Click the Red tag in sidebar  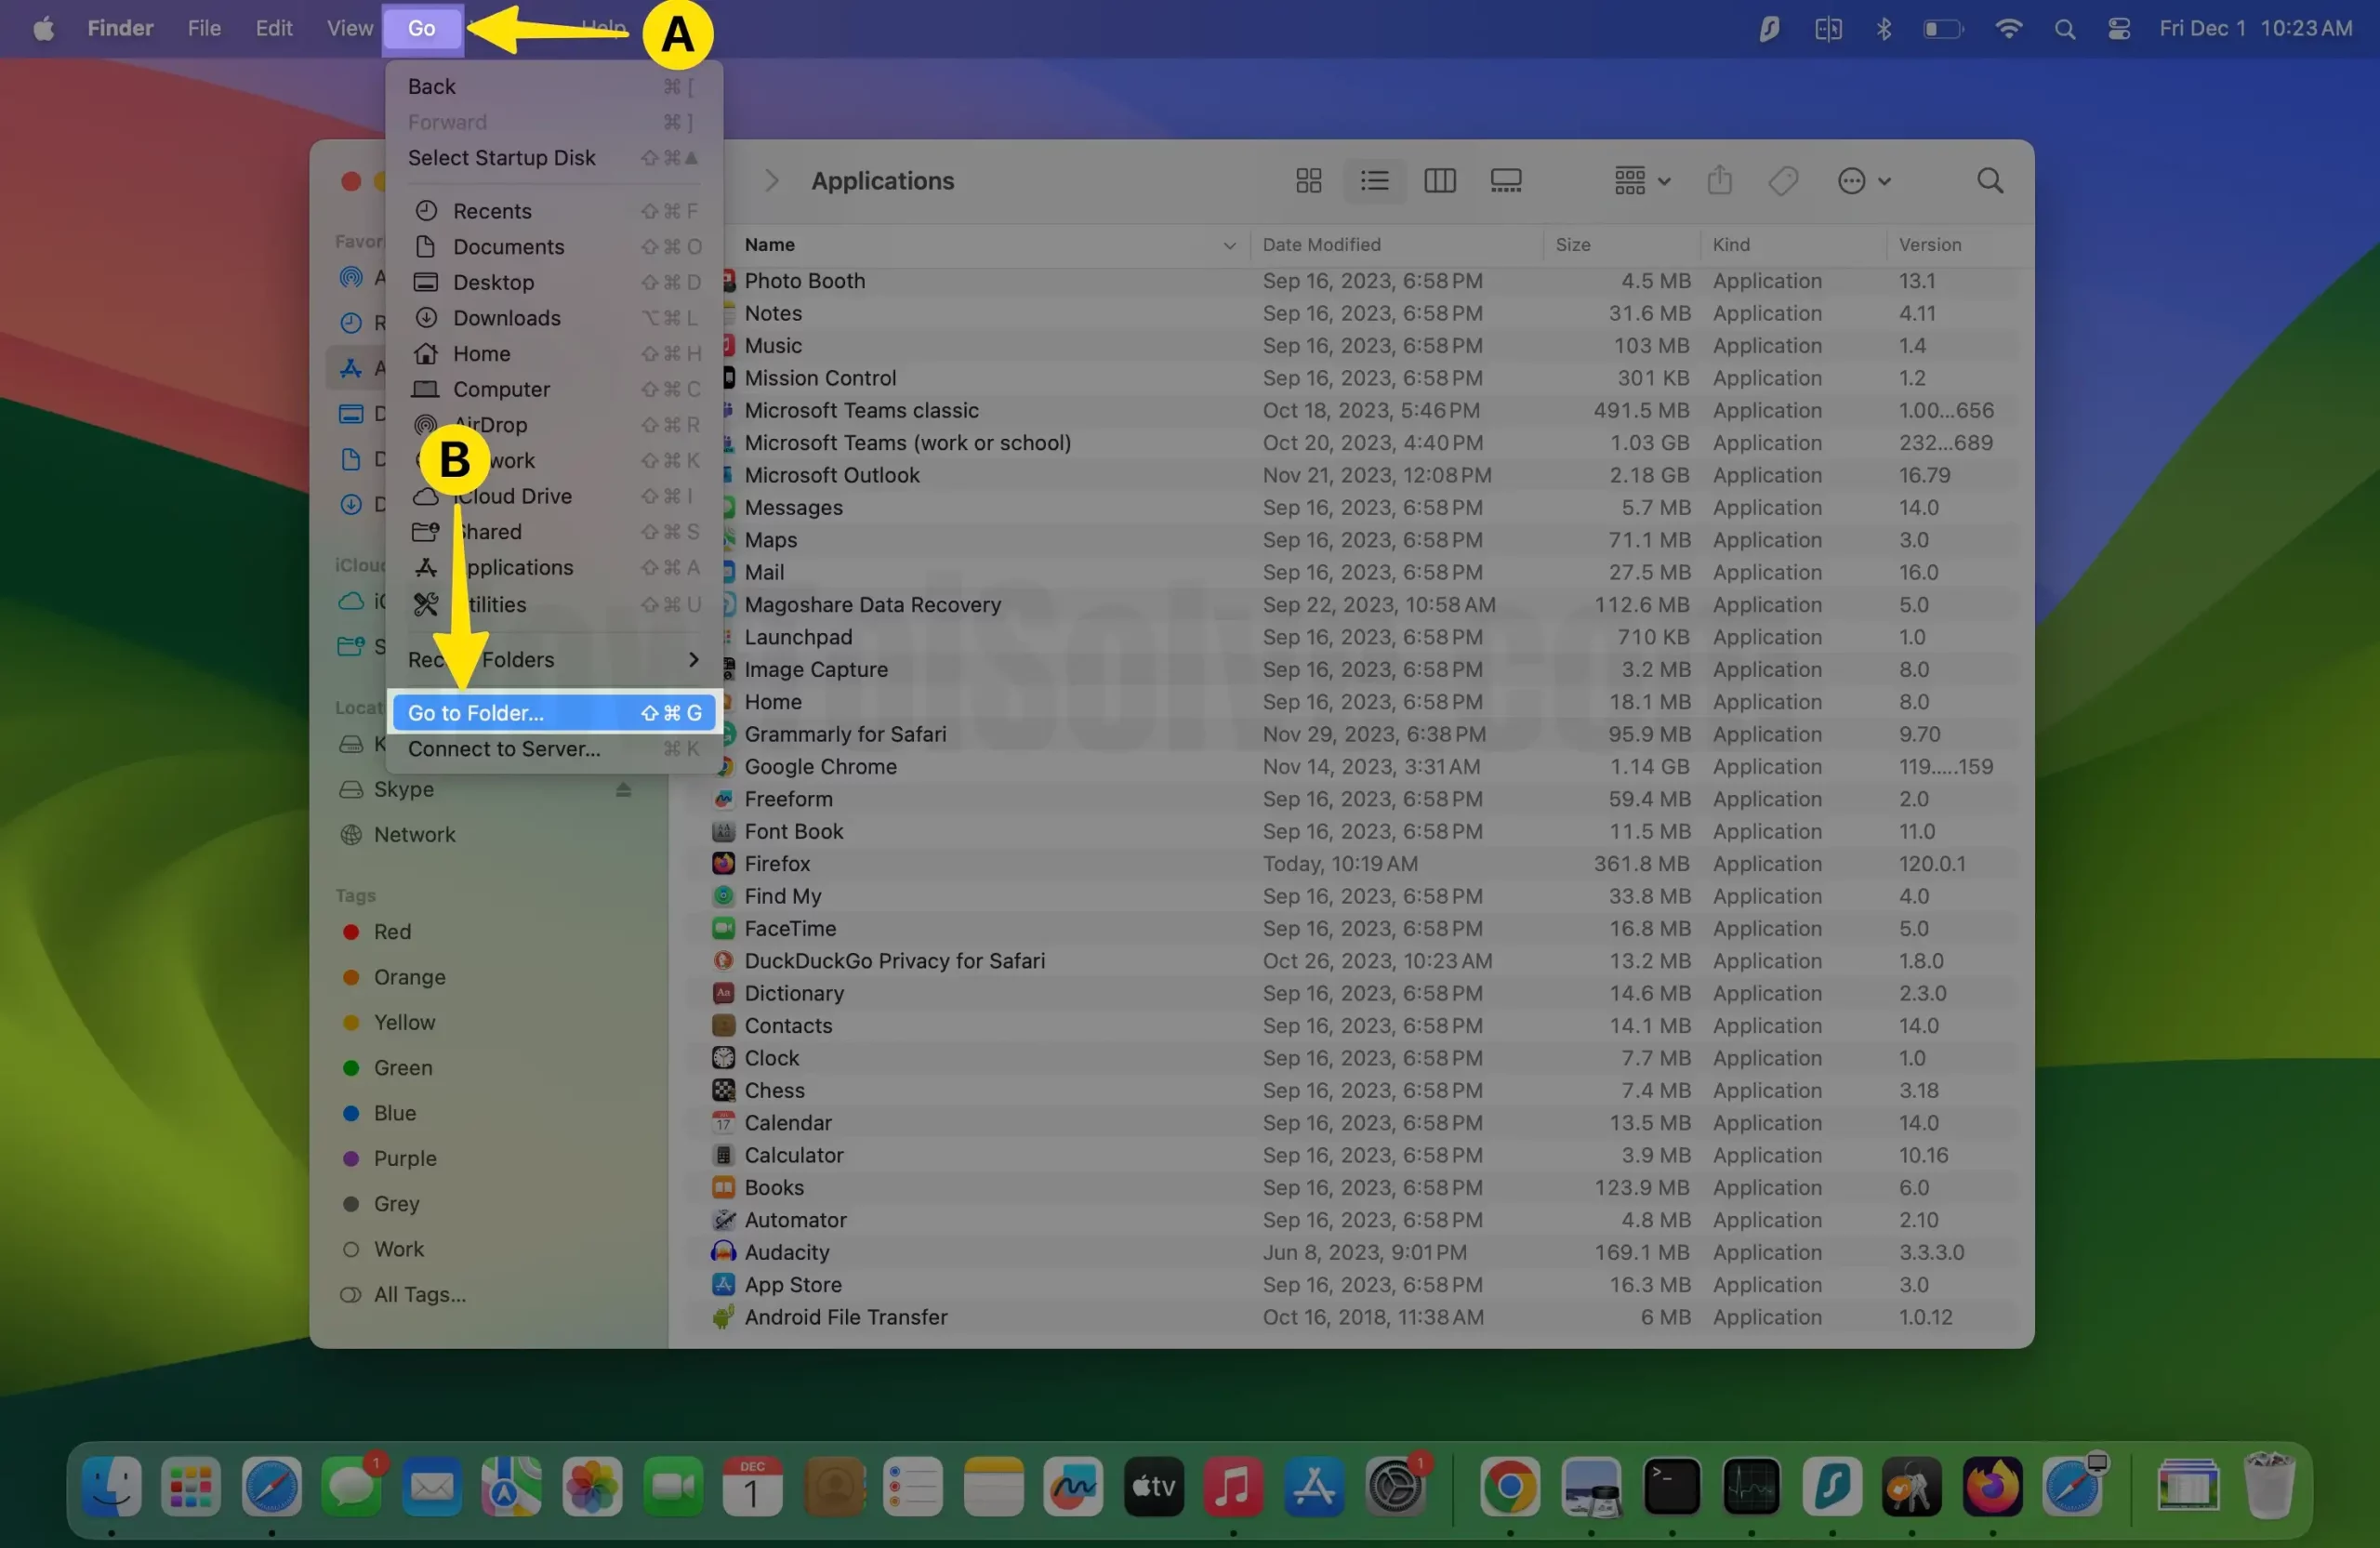[x=392, y=931]
